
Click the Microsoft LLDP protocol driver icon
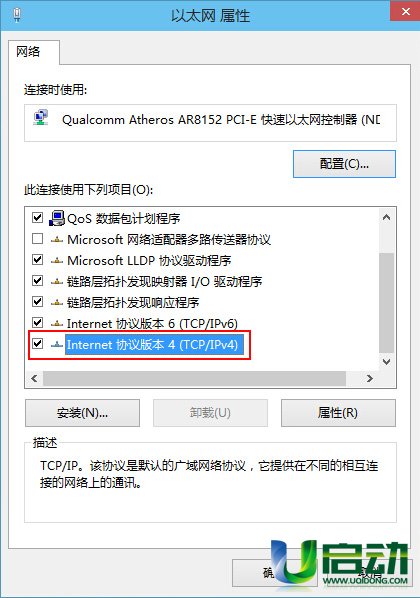click(57, 261)
